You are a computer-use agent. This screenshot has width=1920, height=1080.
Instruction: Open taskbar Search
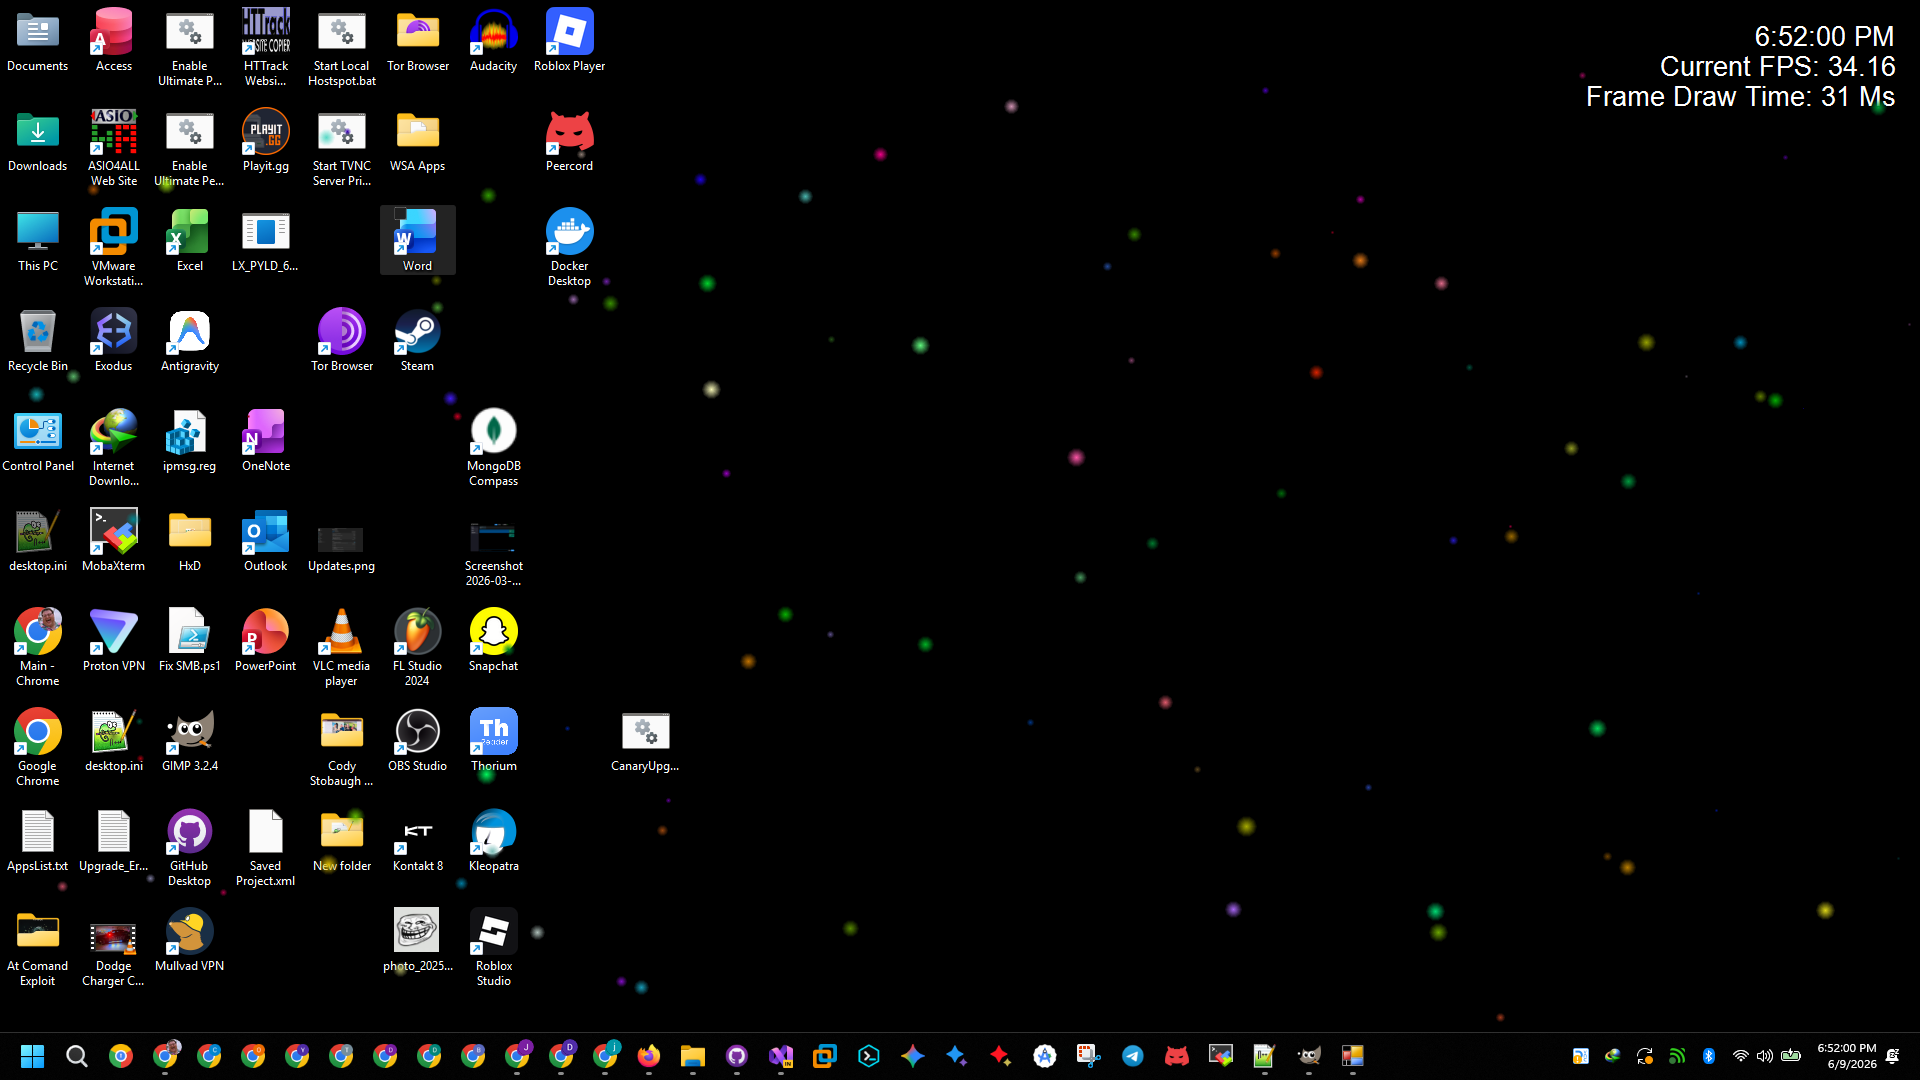click(76, 1056)
